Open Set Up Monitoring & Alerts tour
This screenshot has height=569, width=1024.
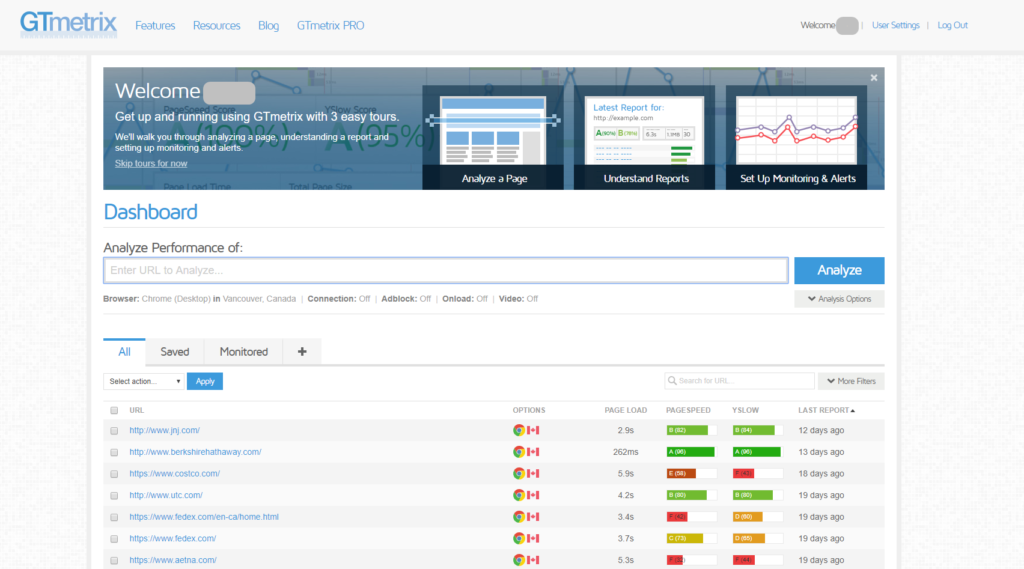797,138
